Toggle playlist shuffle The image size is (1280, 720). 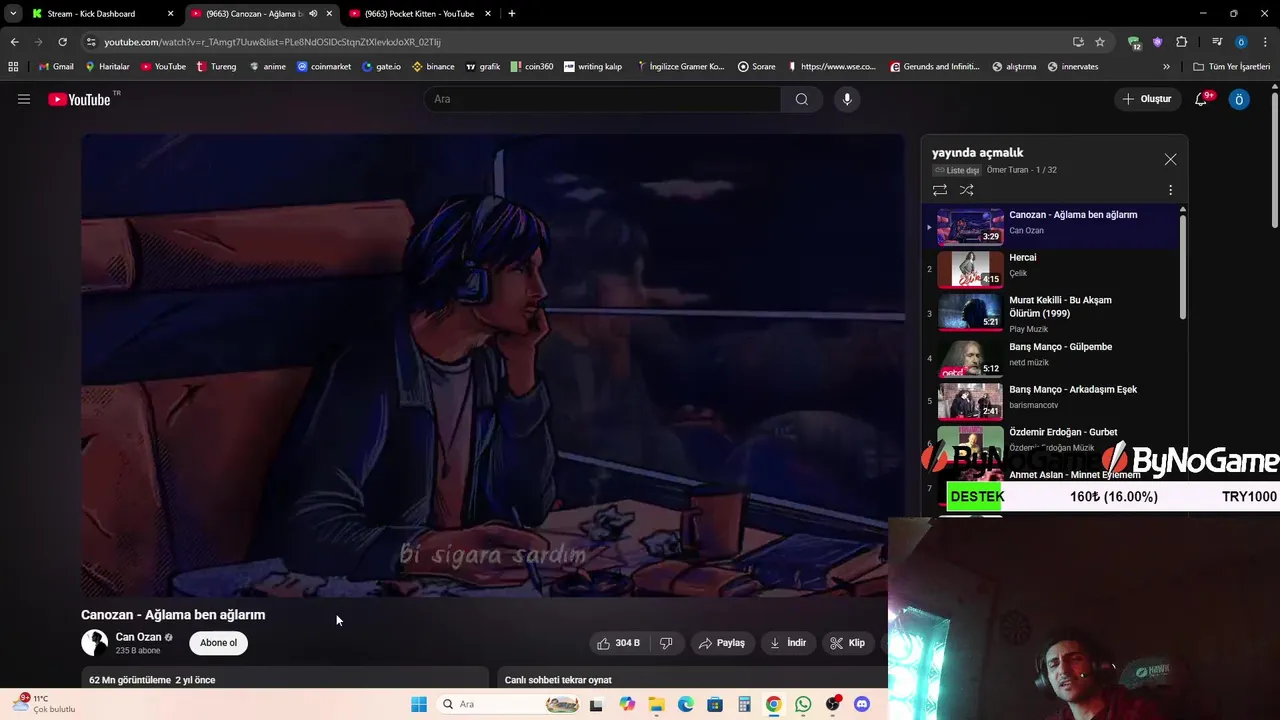tap(967, 190)
